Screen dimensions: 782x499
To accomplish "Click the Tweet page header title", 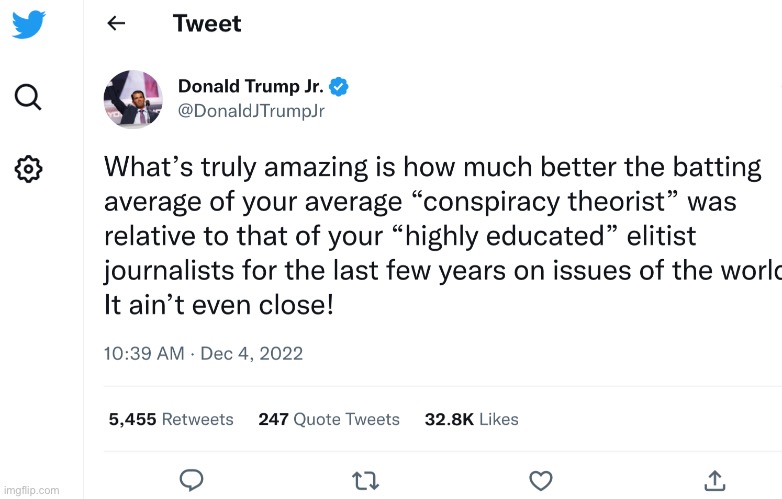I will [207, 24].
